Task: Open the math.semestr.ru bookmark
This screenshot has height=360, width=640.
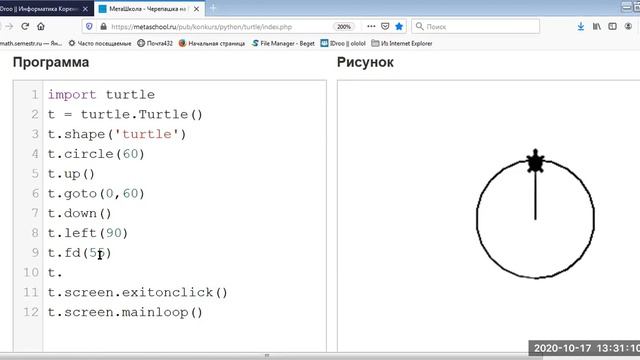Action: [x=31, y=43]
